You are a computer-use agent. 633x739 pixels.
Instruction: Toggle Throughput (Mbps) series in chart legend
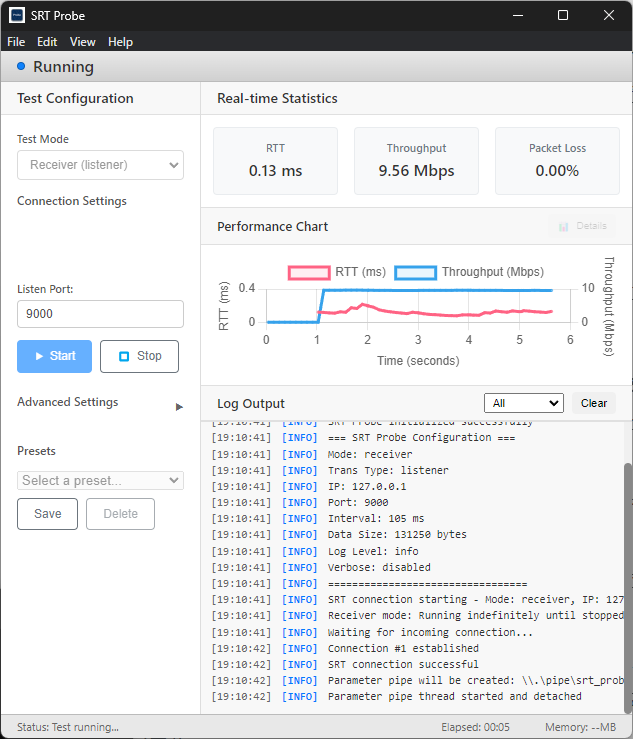[x=415, y=272]
